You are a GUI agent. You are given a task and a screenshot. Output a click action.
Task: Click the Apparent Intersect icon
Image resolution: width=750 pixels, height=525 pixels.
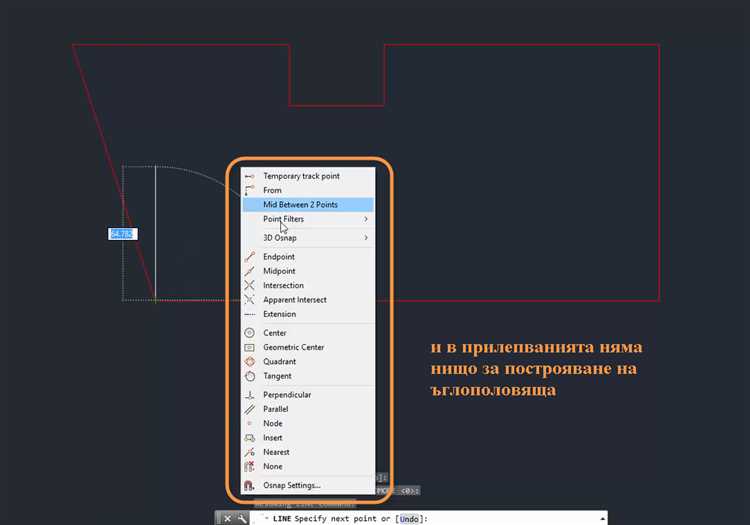[249, 300]
